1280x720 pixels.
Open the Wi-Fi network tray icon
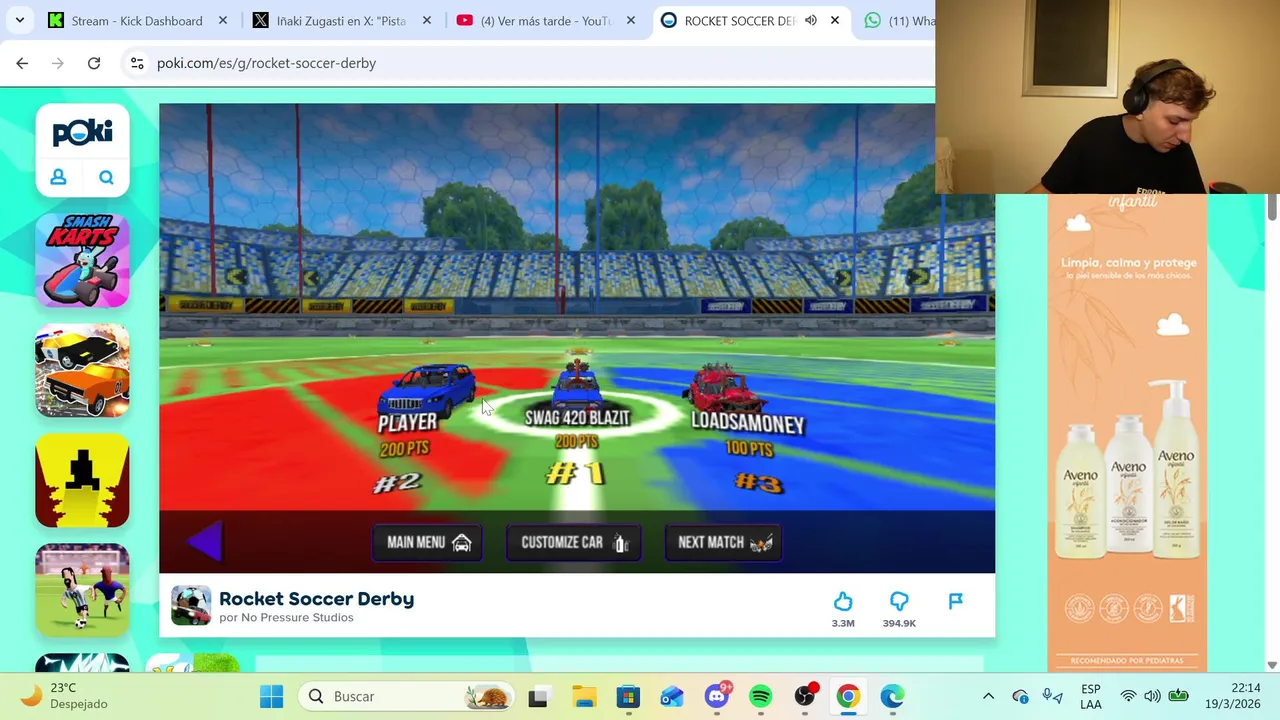tap(1128, 696)
